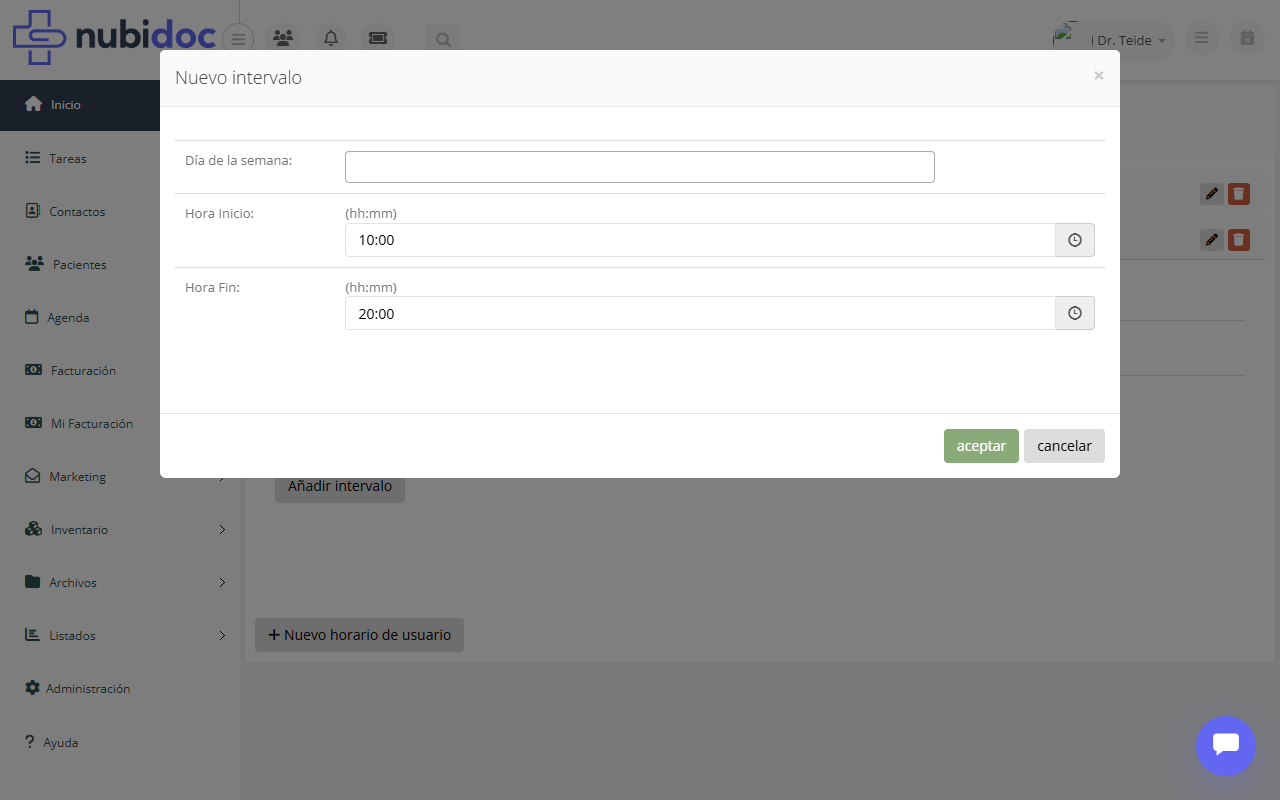Click the aceptar button
Screen dimensions: 1280x800
click(x=981, y=446)
